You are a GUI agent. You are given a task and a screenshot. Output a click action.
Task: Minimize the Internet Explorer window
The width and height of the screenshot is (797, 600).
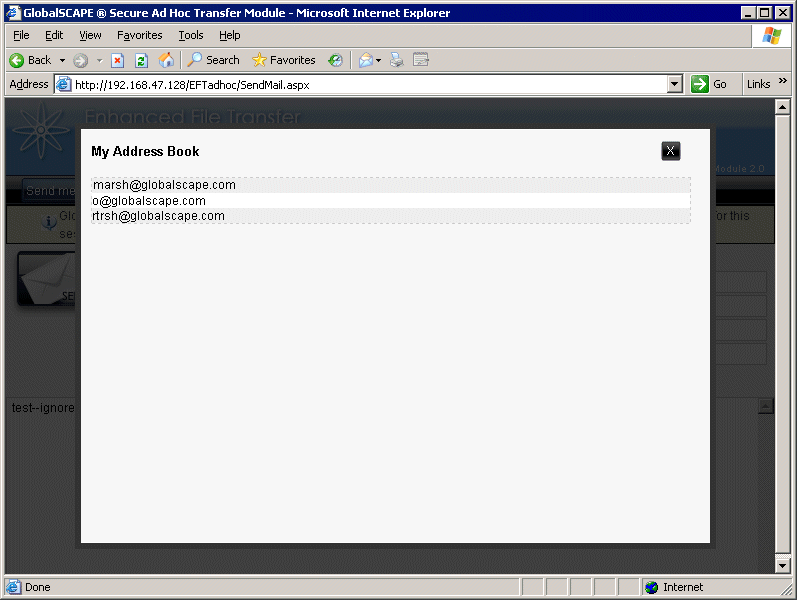(748, 13)
